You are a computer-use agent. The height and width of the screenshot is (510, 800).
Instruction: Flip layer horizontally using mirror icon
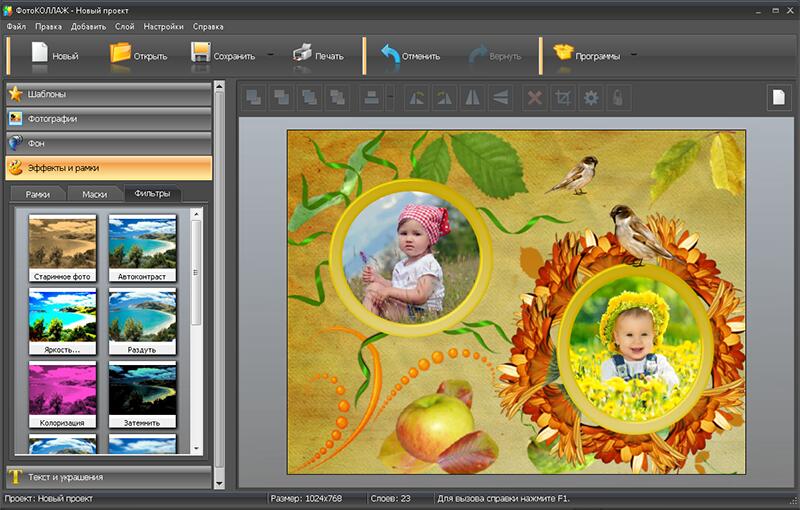coord(473,97)
